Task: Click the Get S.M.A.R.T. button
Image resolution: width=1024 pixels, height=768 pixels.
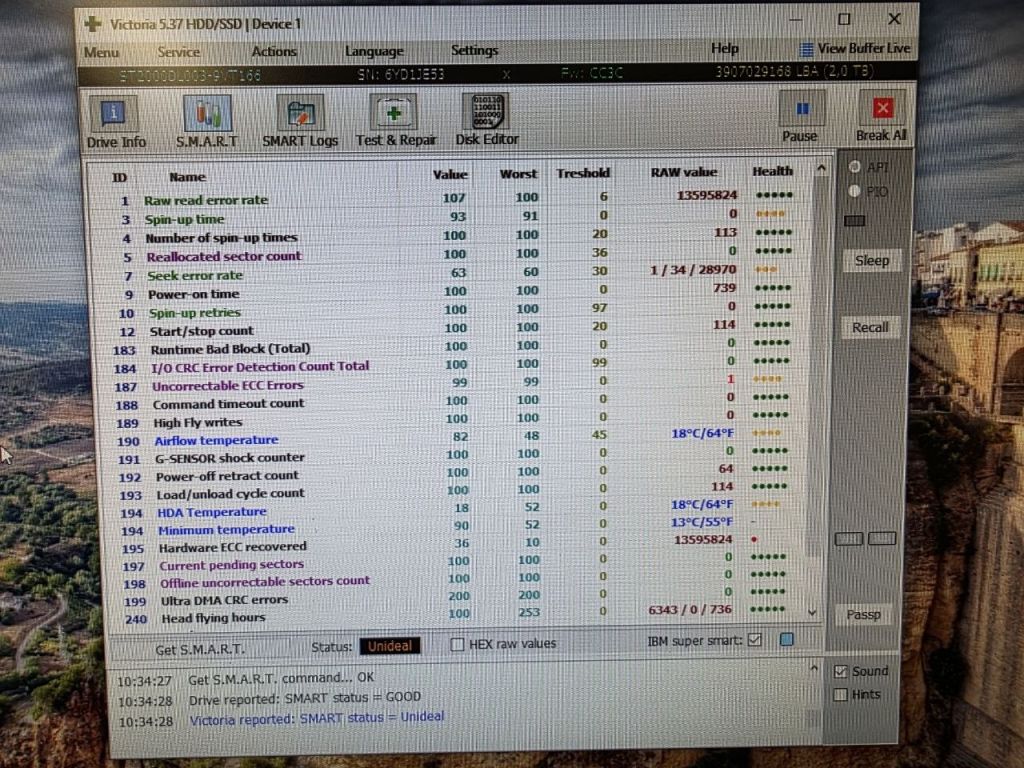Action: tap(200, 649)
